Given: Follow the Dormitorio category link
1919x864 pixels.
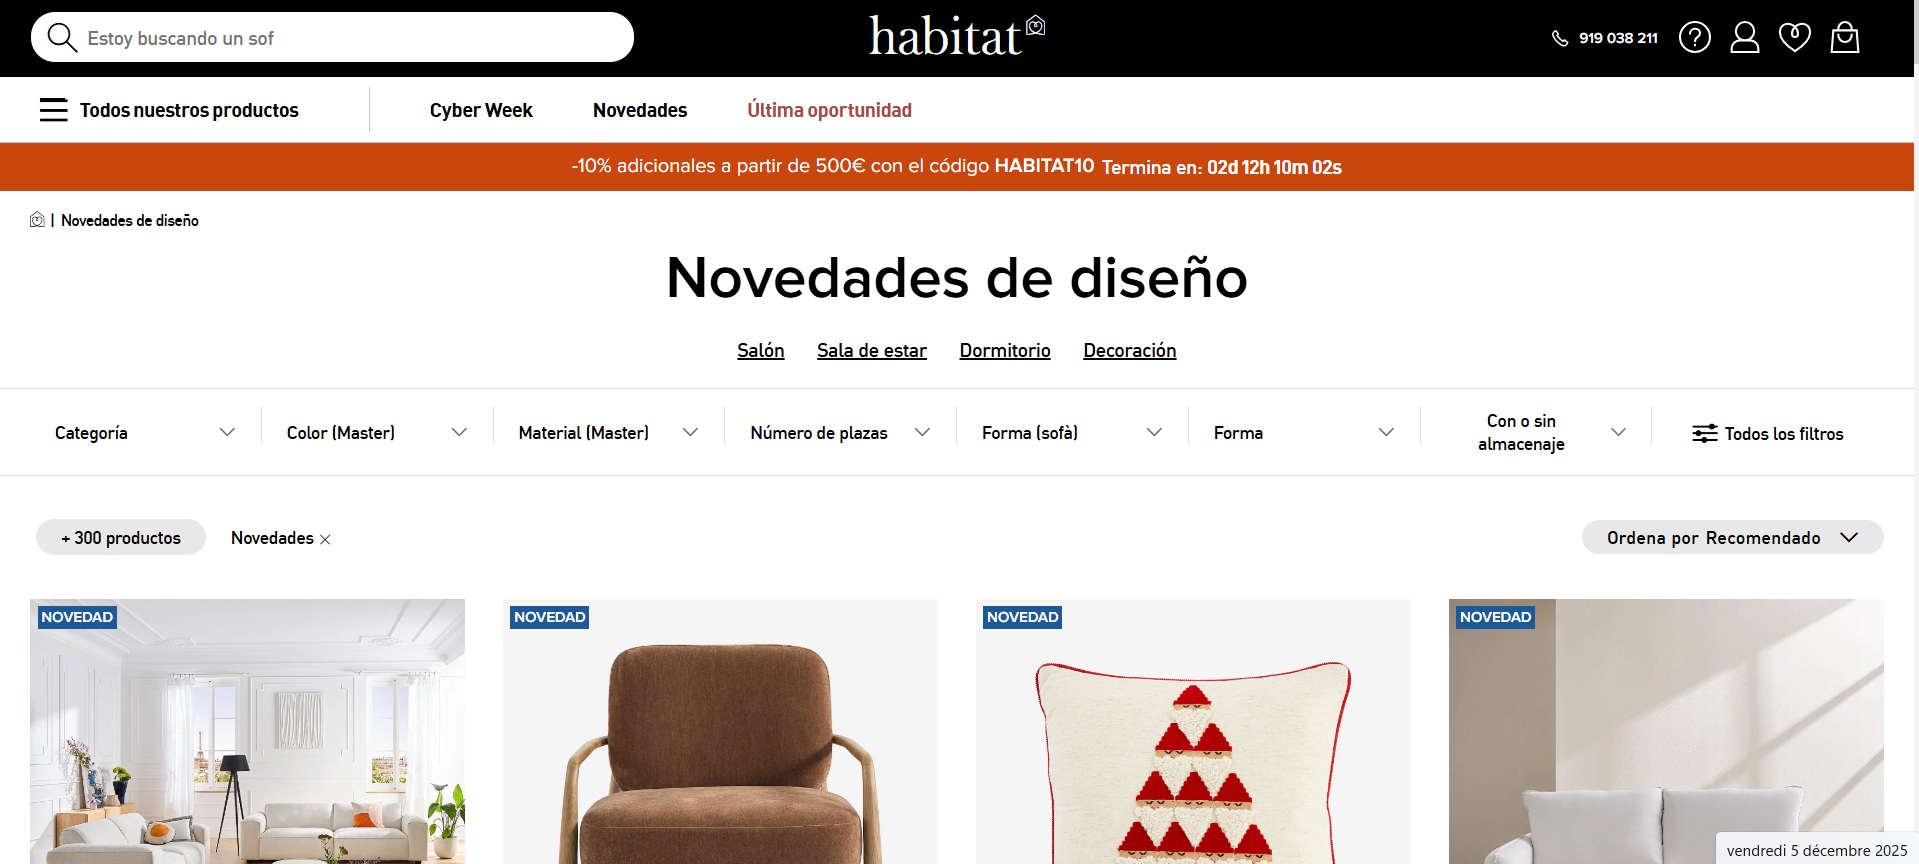Looking at the screenshot, I should 1005,350.
